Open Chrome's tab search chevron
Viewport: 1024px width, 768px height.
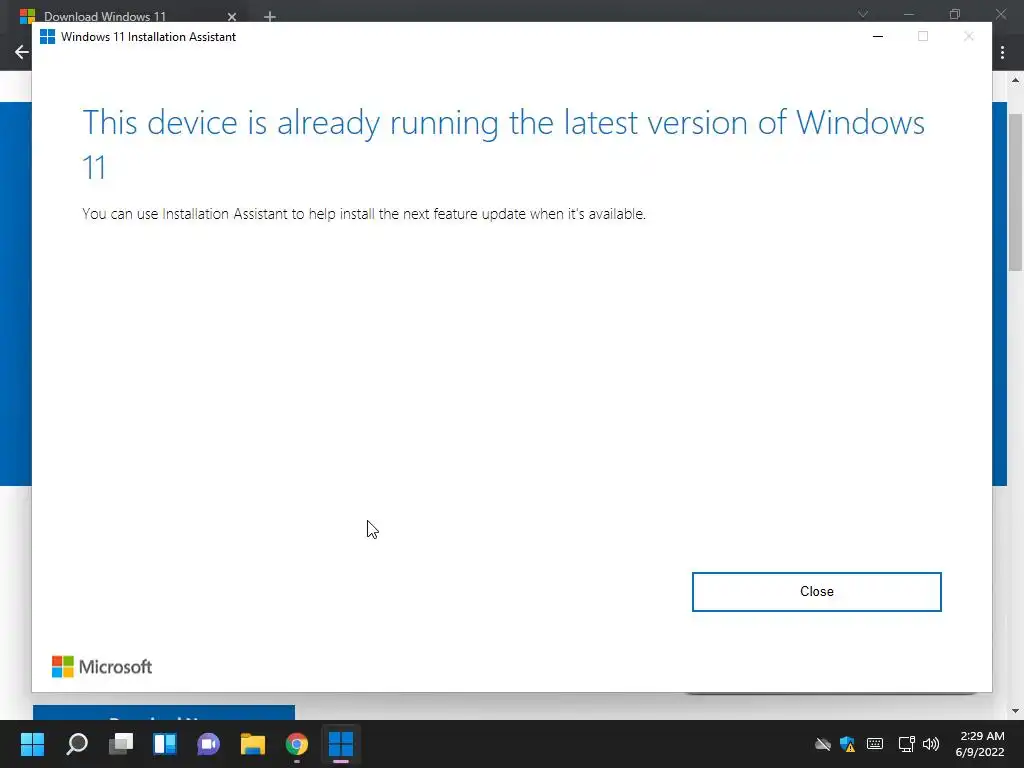[863, 14]
